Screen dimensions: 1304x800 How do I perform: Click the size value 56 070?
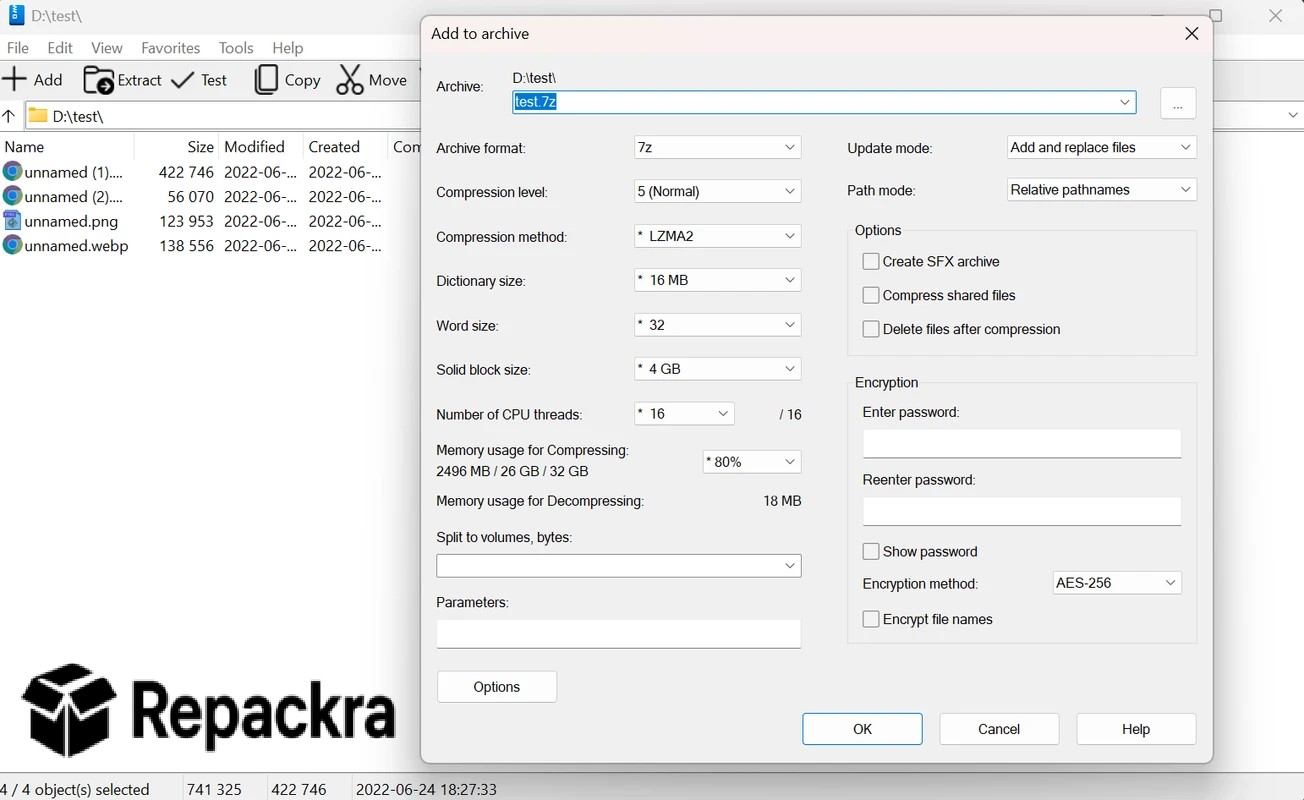pyautogui.click(x=191, y=196)
